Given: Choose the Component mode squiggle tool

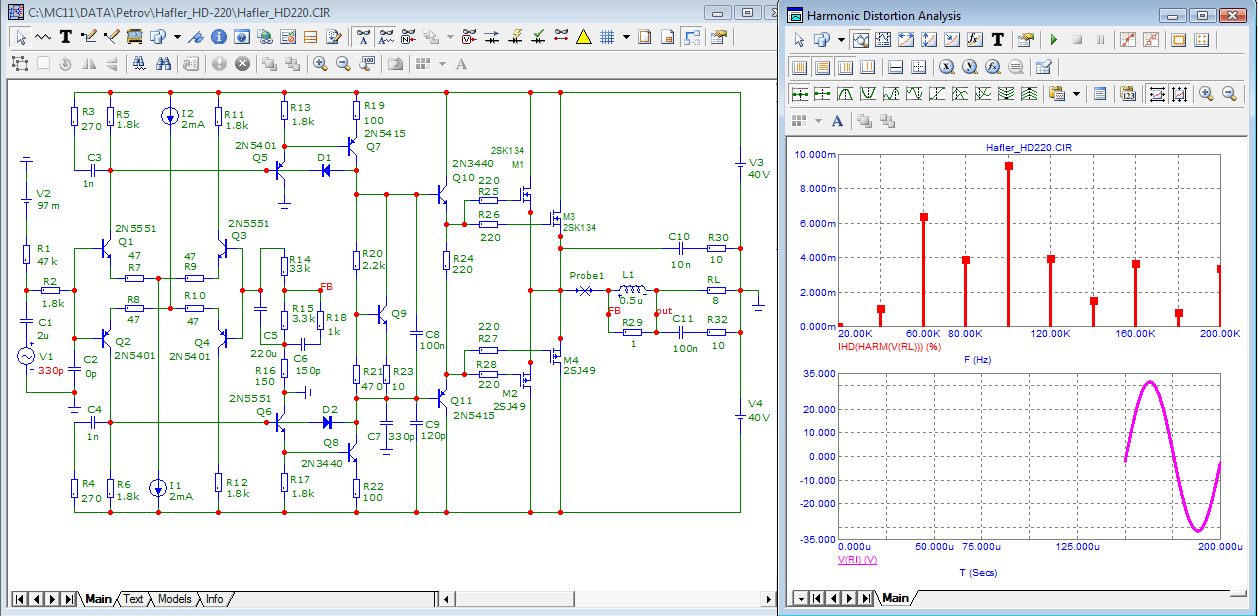Looking at the screenshot, I should click(42, 37).
